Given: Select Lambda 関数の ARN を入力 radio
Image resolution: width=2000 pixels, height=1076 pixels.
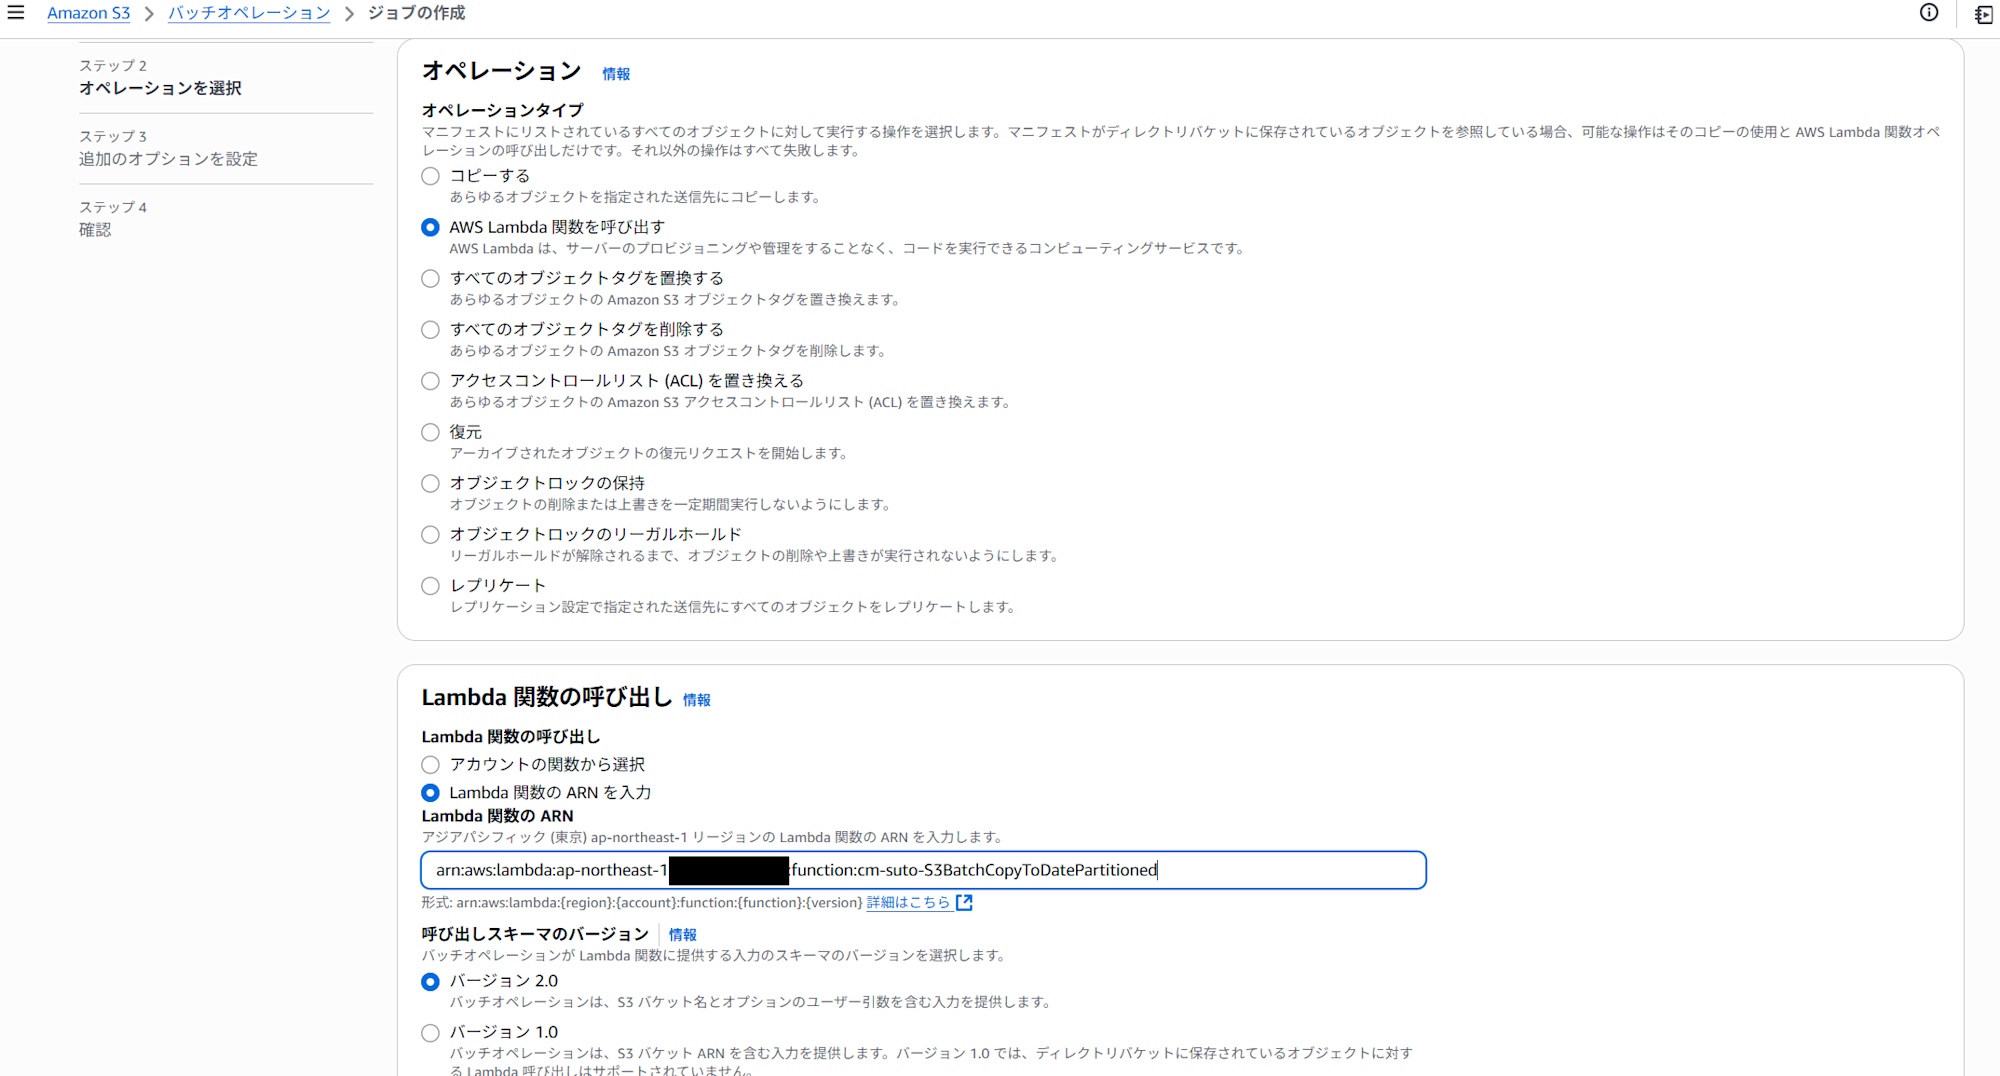Looking at the screenshot, I should coord(430,793).
